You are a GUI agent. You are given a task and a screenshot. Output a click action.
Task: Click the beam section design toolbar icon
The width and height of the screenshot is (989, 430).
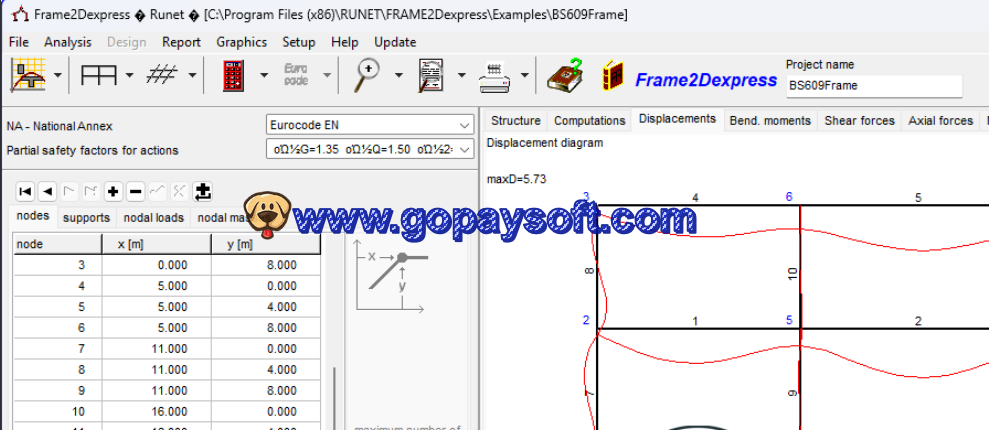tap(28, 75)
